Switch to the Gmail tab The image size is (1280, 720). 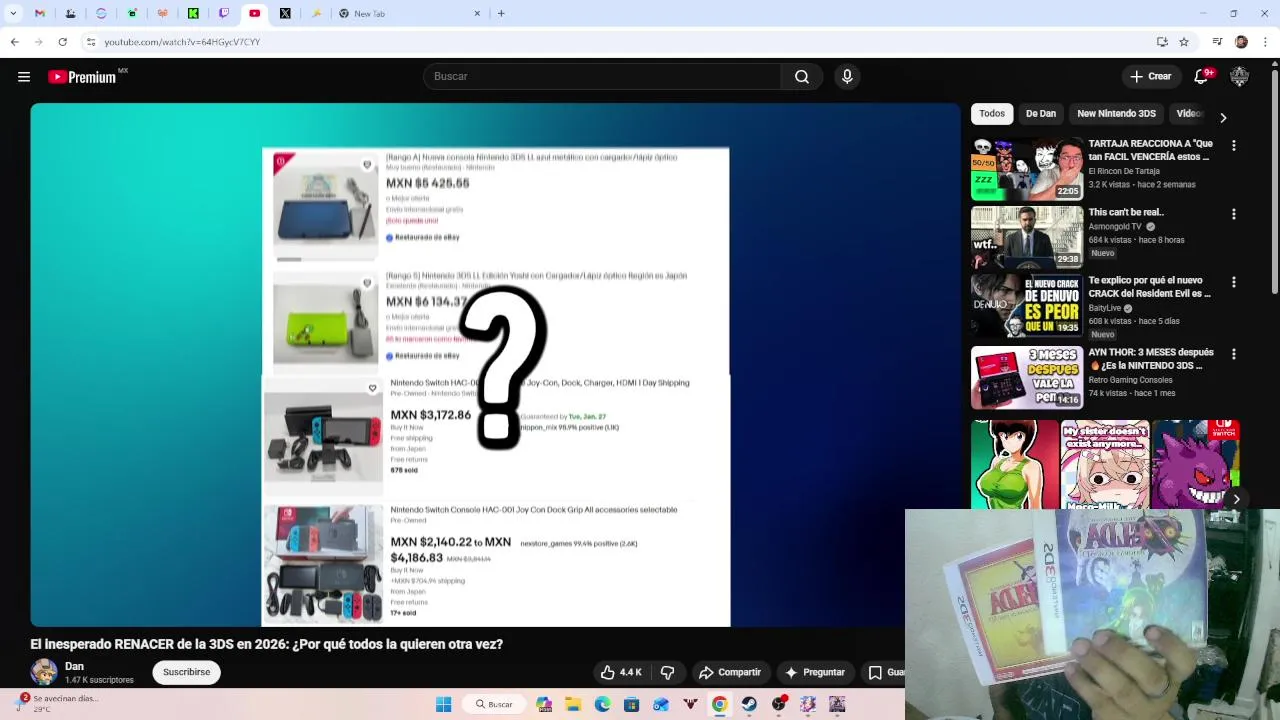(x=40, y=14)
